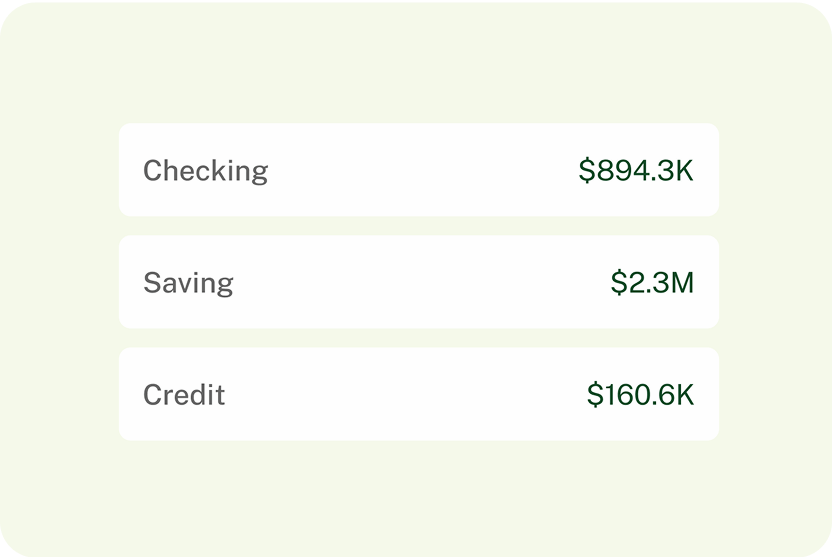832x557 pixels.
Task: Click the dollar sign in Credit balance
Action: (x=594, y=395)
